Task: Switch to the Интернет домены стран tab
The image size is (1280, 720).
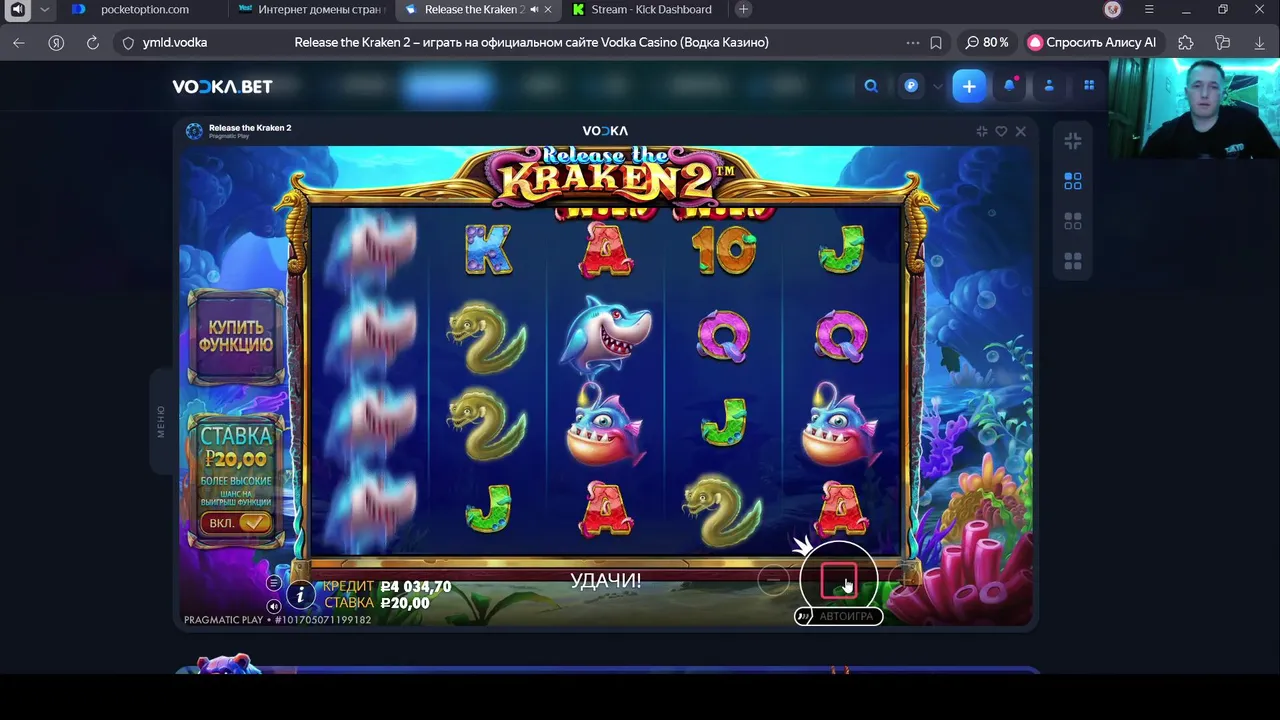Action: (312, 9)
